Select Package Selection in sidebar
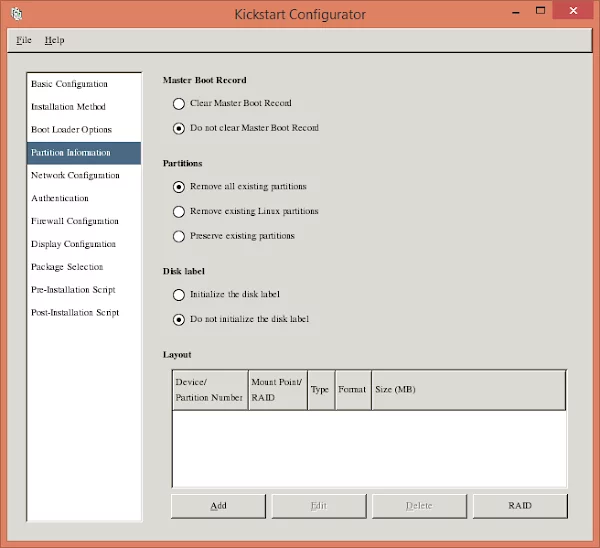Viewport: 600px width, 548px height. (x=84, y=267)
